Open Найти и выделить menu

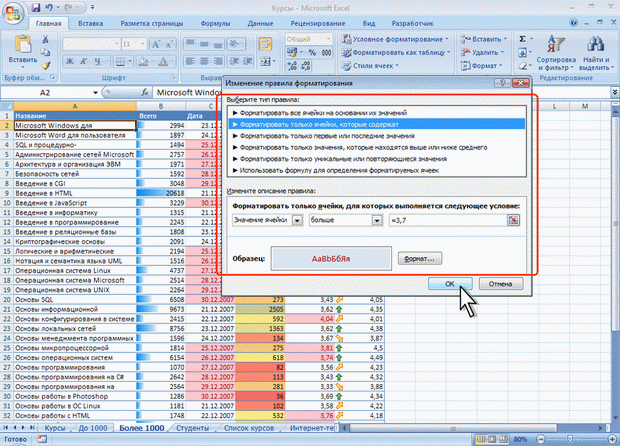tap(595, 53)
